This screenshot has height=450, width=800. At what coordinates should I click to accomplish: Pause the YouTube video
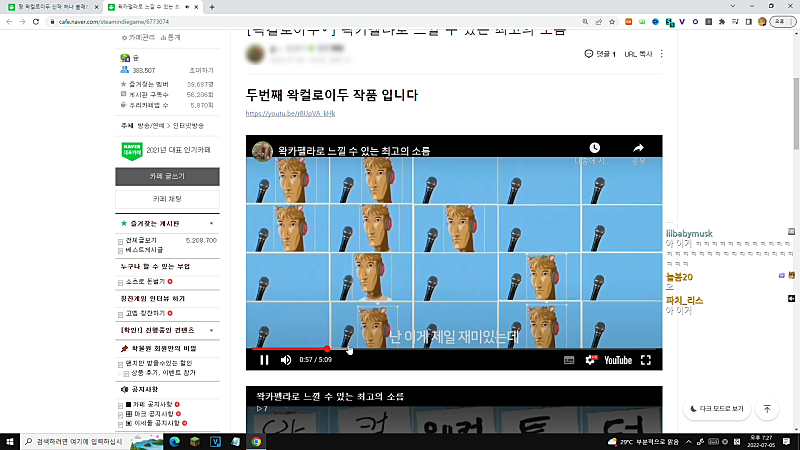pyautogui.click(x=264, y=360)
